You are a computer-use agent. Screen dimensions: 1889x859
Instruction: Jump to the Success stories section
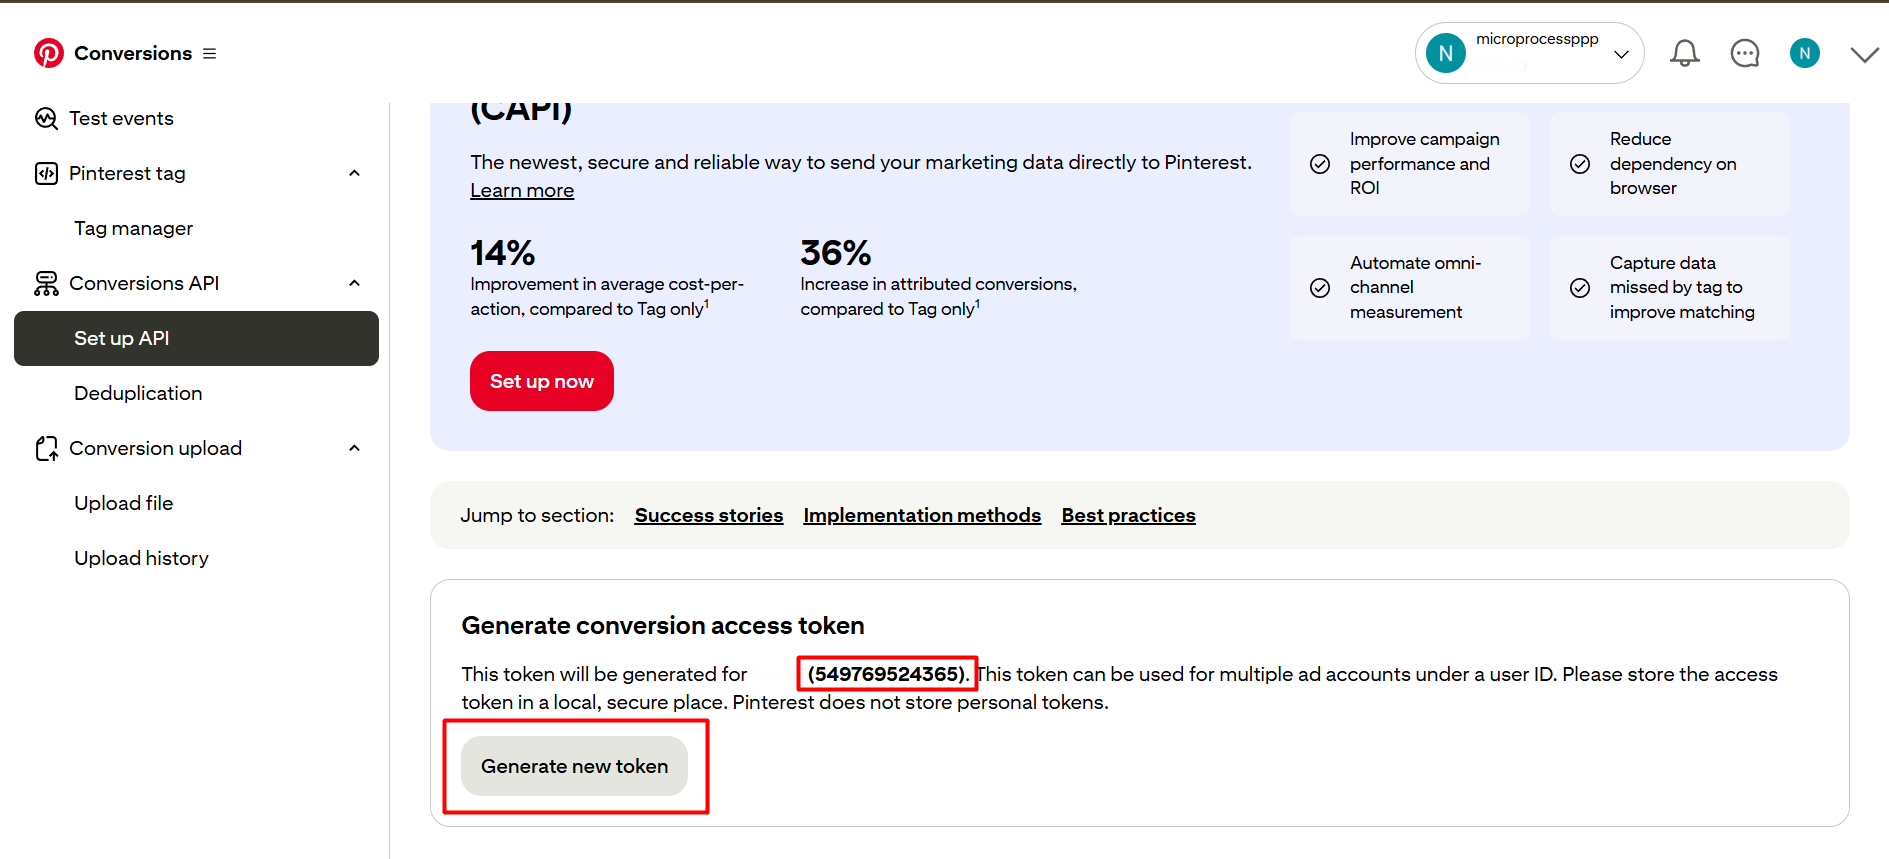pyautogui.click(x=708, y=515)
